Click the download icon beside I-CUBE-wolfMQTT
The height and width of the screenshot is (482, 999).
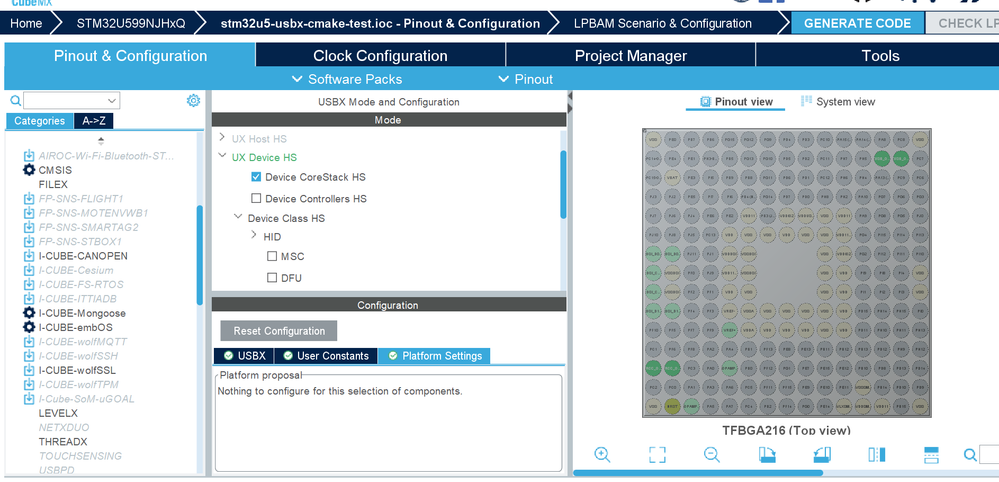(29, 341)
